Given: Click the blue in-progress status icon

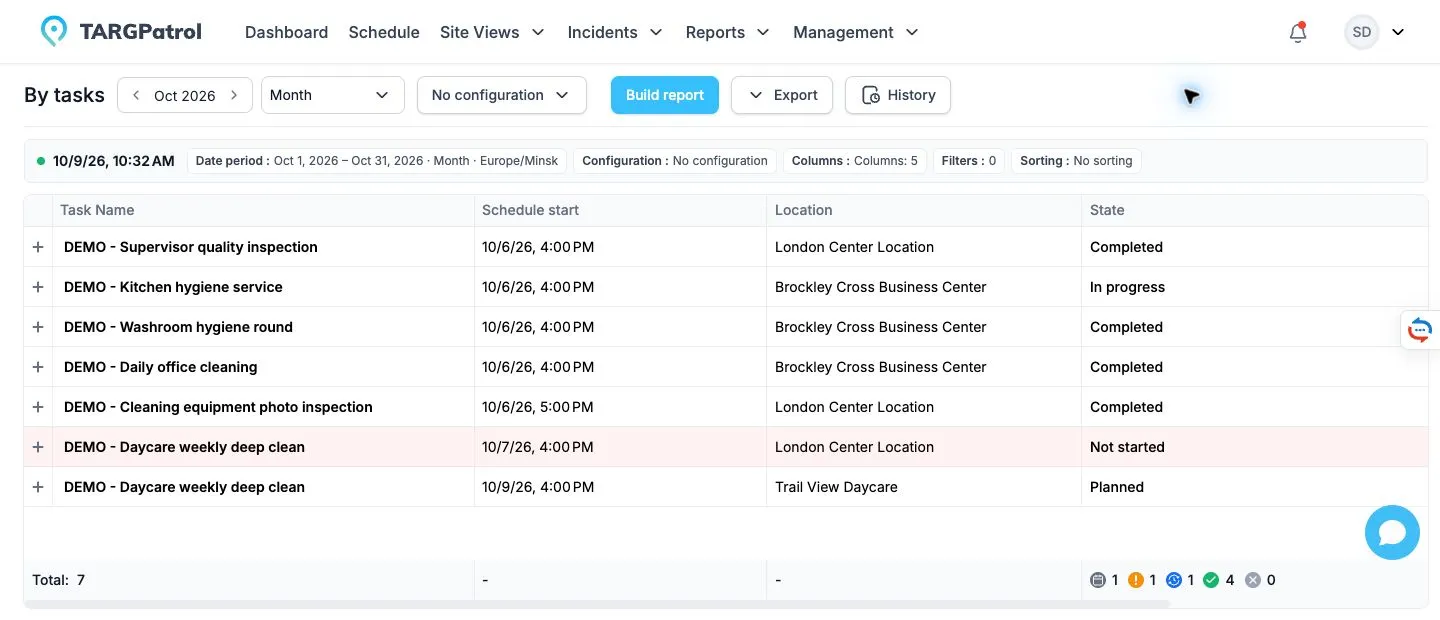Looking at the screenshot, I should [1174, 580].
